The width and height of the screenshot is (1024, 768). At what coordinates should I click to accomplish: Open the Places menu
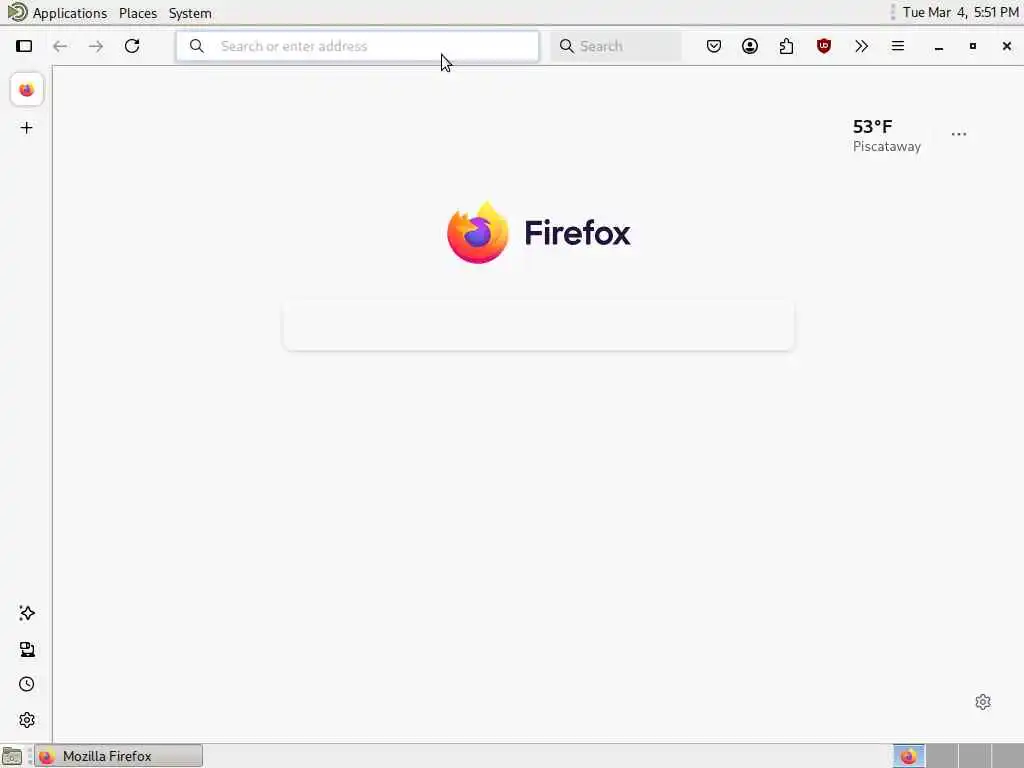[x=138, y=13]
